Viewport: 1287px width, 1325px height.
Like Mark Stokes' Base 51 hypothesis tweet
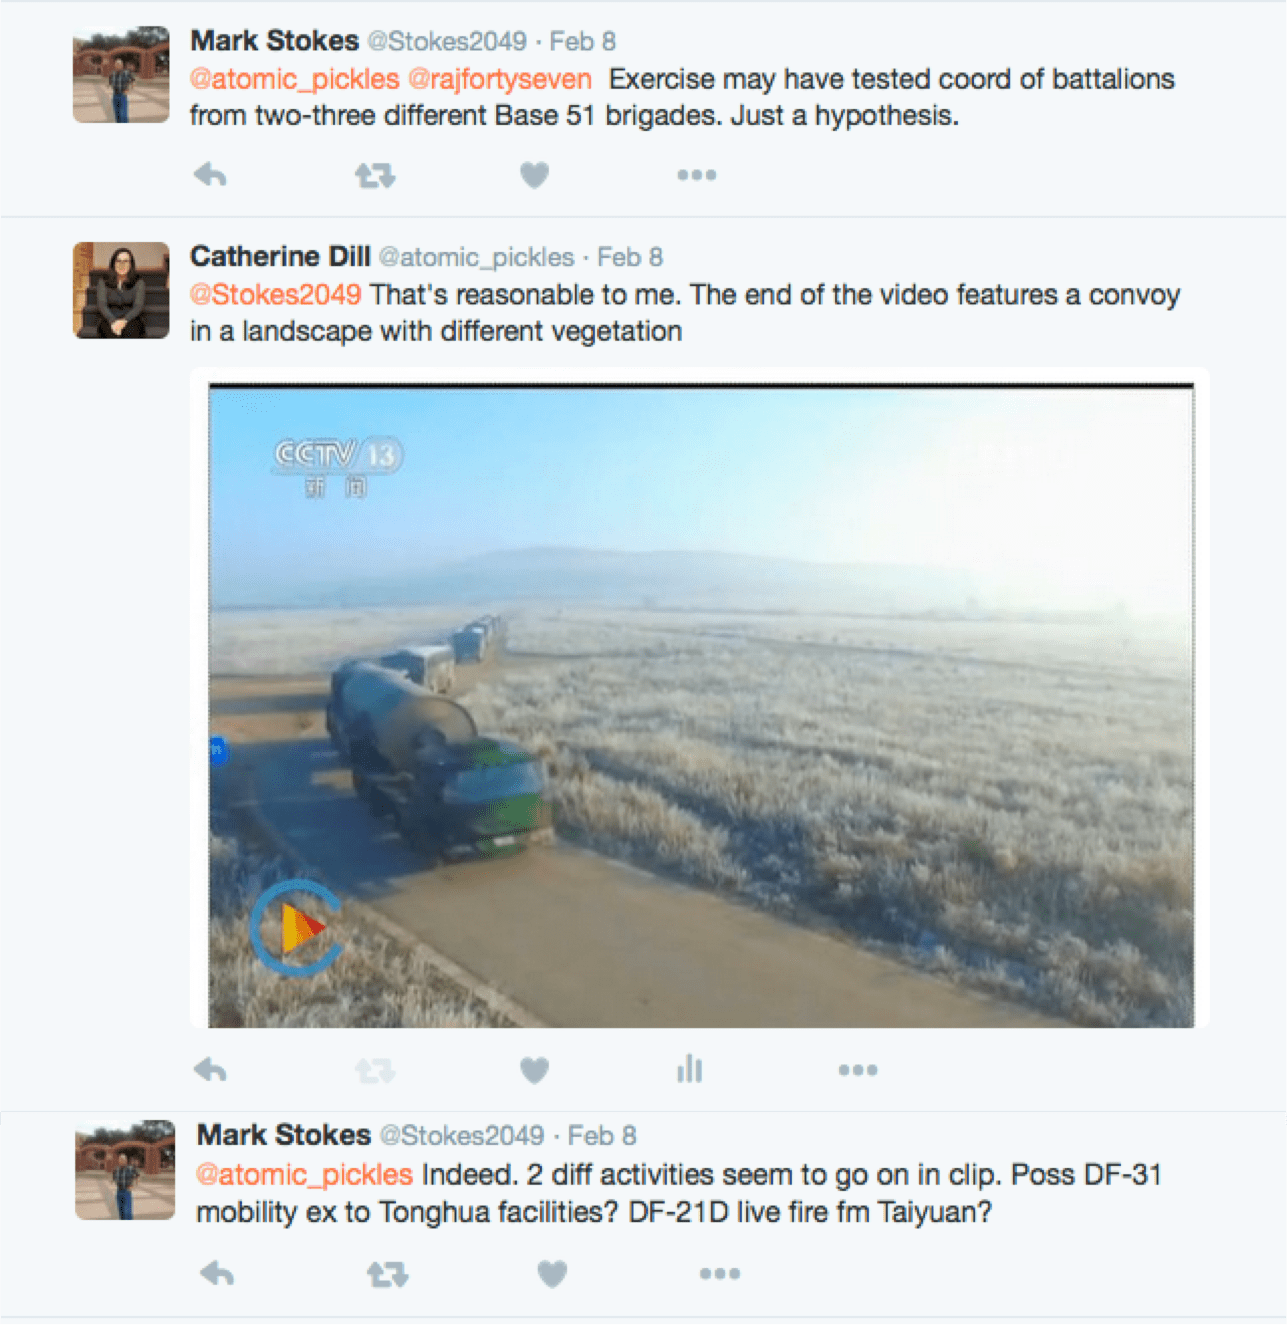(534, 175)
